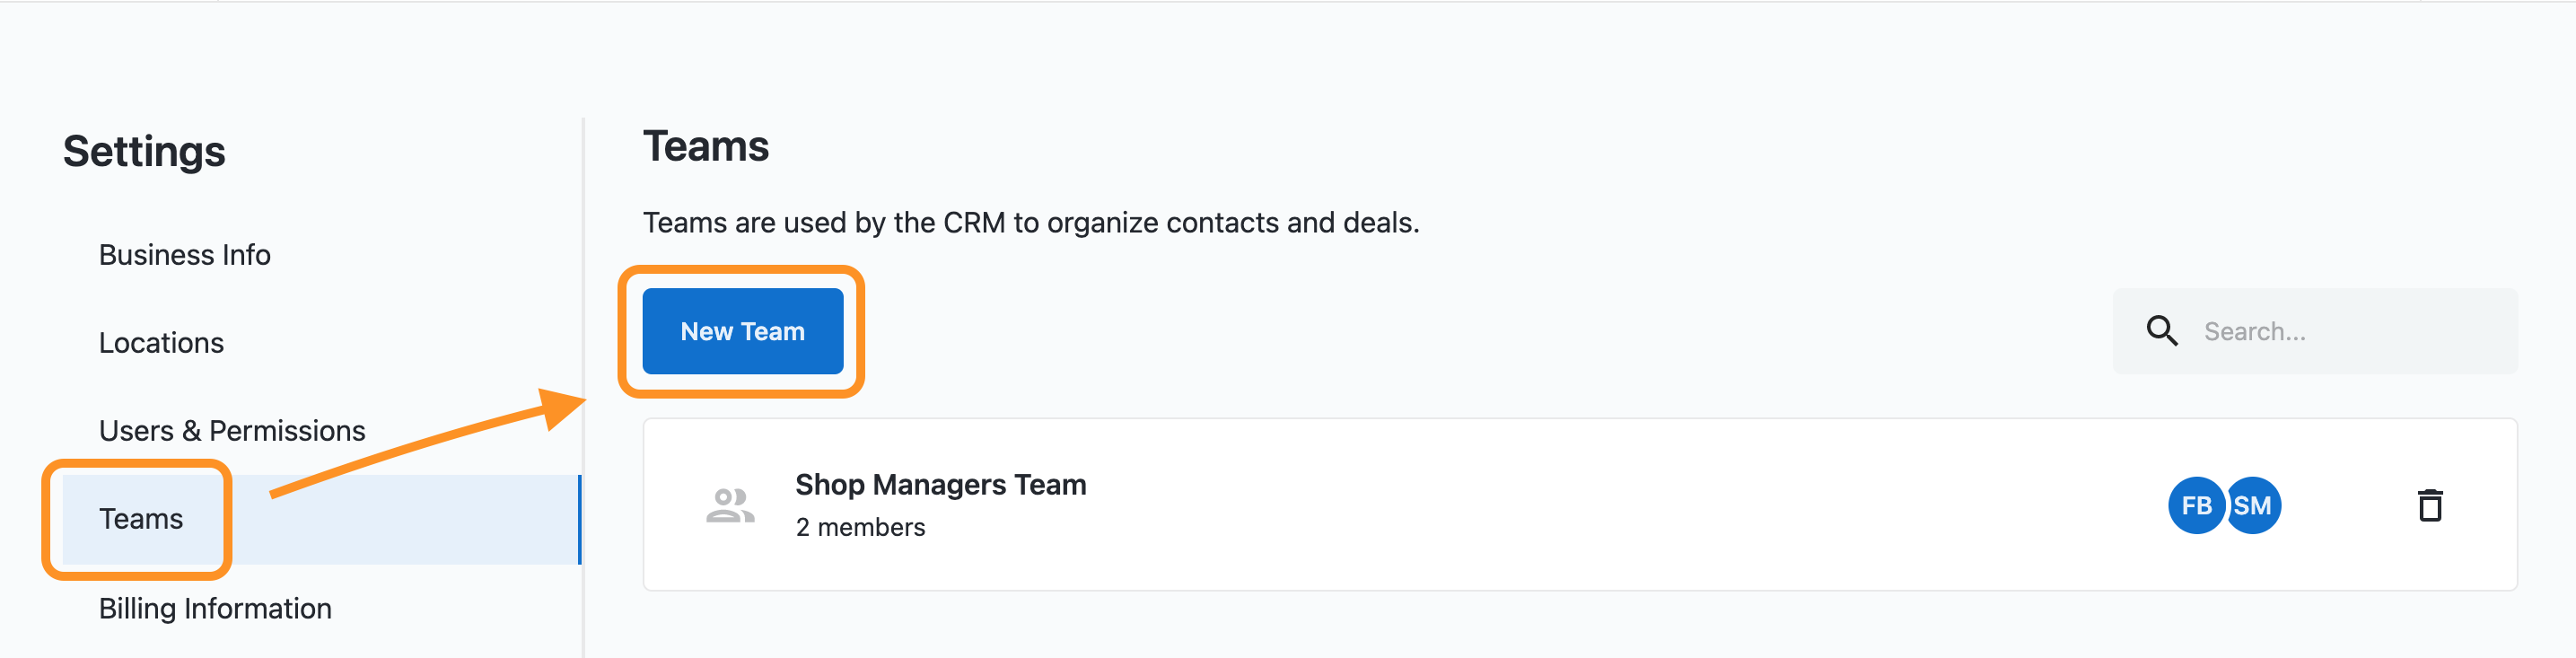The width and height of the screenshot is (2576, 658).
Task: Select the Teams settings item
Action: 141,519
